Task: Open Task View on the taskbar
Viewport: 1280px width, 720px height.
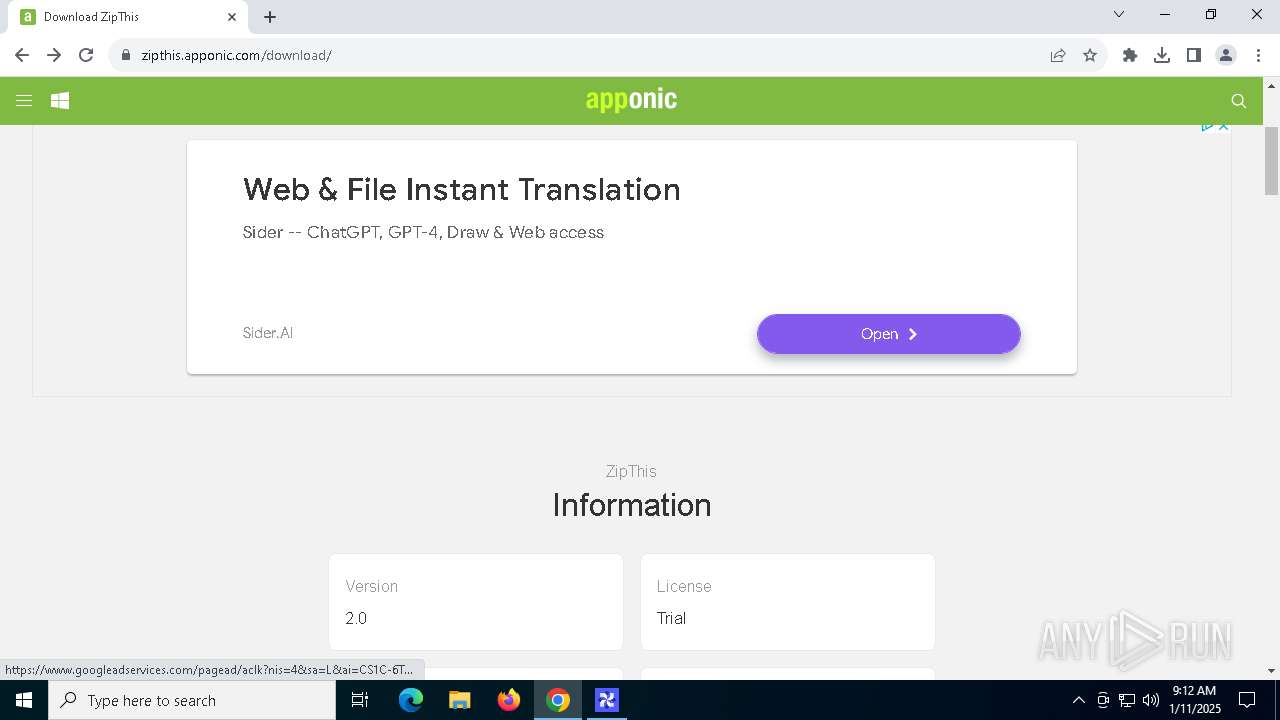Action: pyautogui.click(x=360, y=700)
